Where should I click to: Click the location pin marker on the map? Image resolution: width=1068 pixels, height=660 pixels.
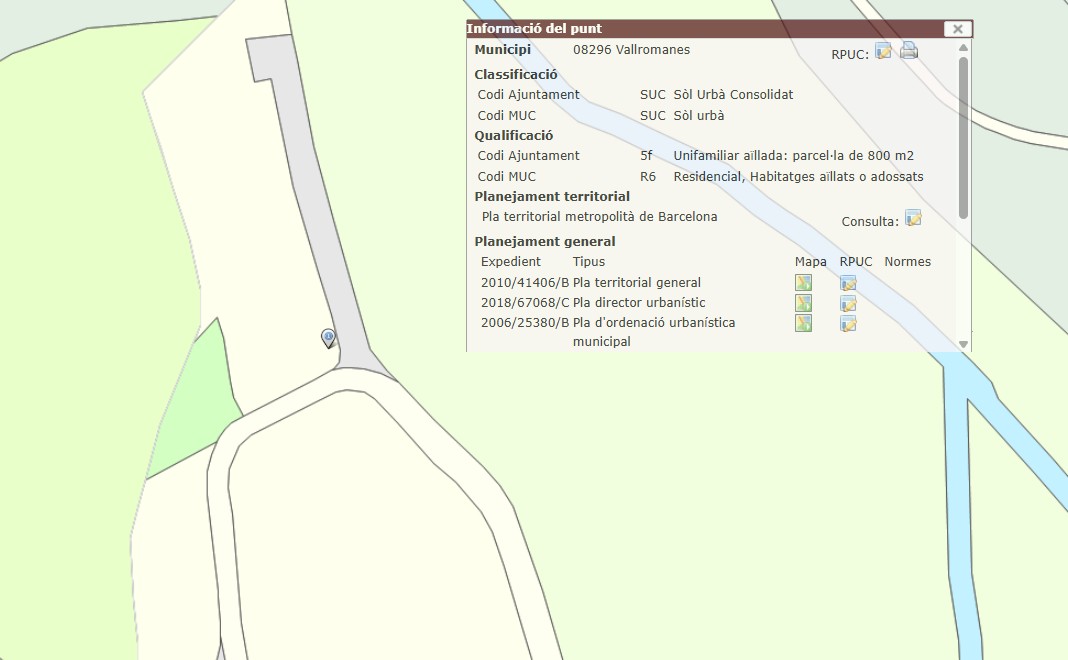coord(328,337)
